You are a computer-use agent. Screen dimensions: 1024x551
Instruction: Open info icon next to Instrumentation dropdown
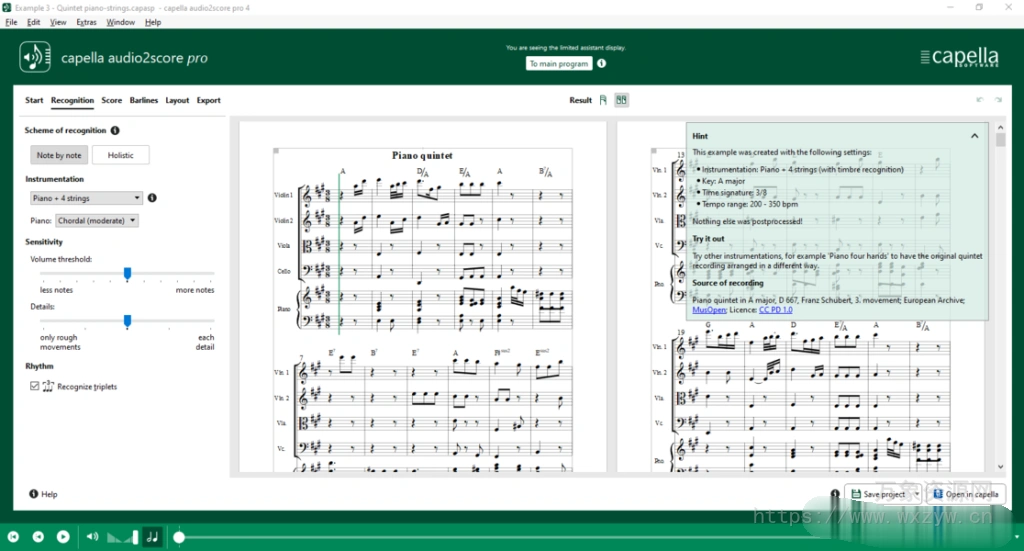[x=152, y=198]
